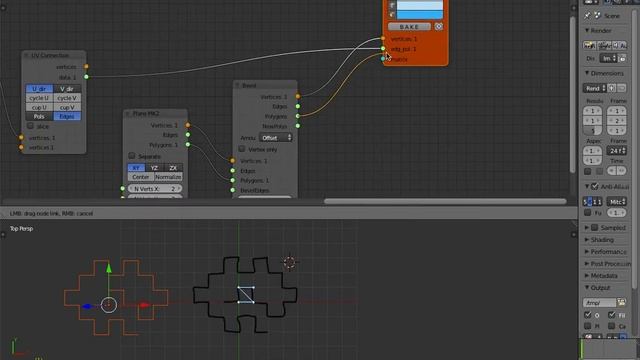Screen dimensions: 640x360
Task: Check the Separate checkbox in Plane MK2
Action: tap(132, 156)
